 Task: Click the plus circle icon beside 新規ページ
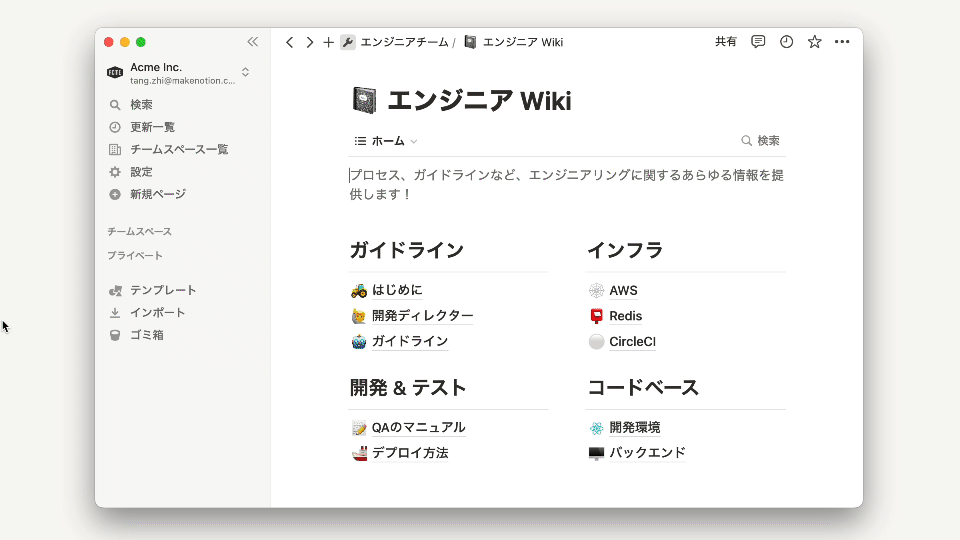coord(114,195)
